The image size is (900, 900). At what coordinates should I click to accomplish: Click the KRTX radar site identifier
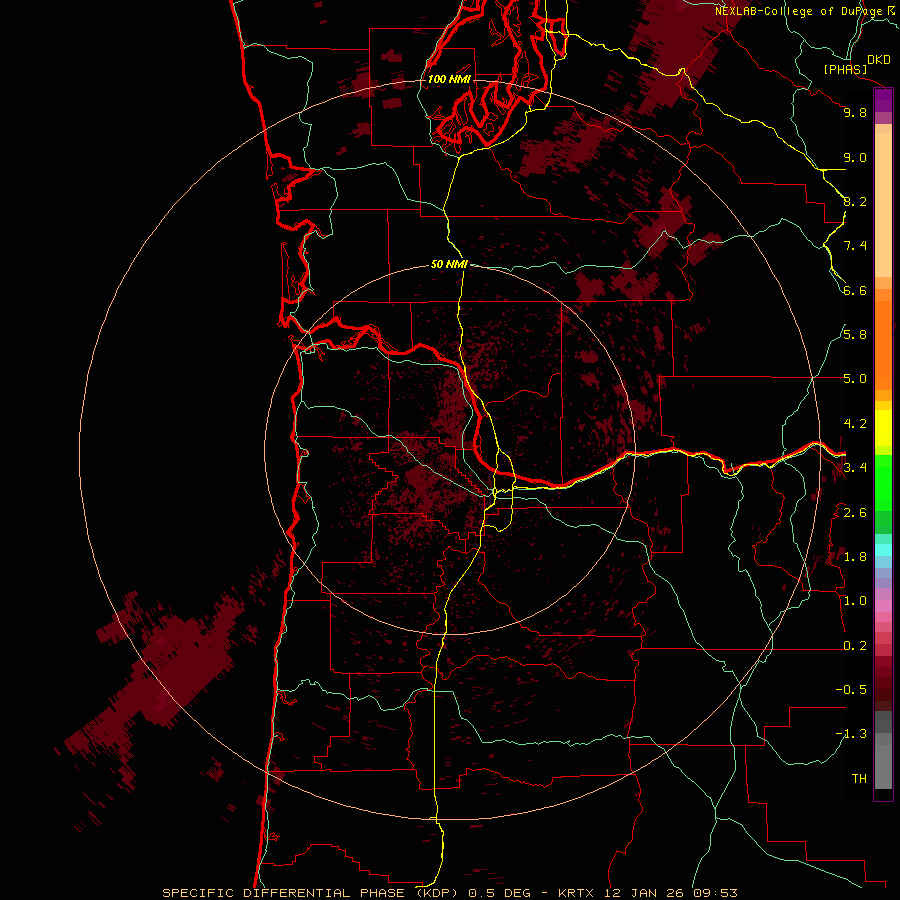[x=577, y=893]
